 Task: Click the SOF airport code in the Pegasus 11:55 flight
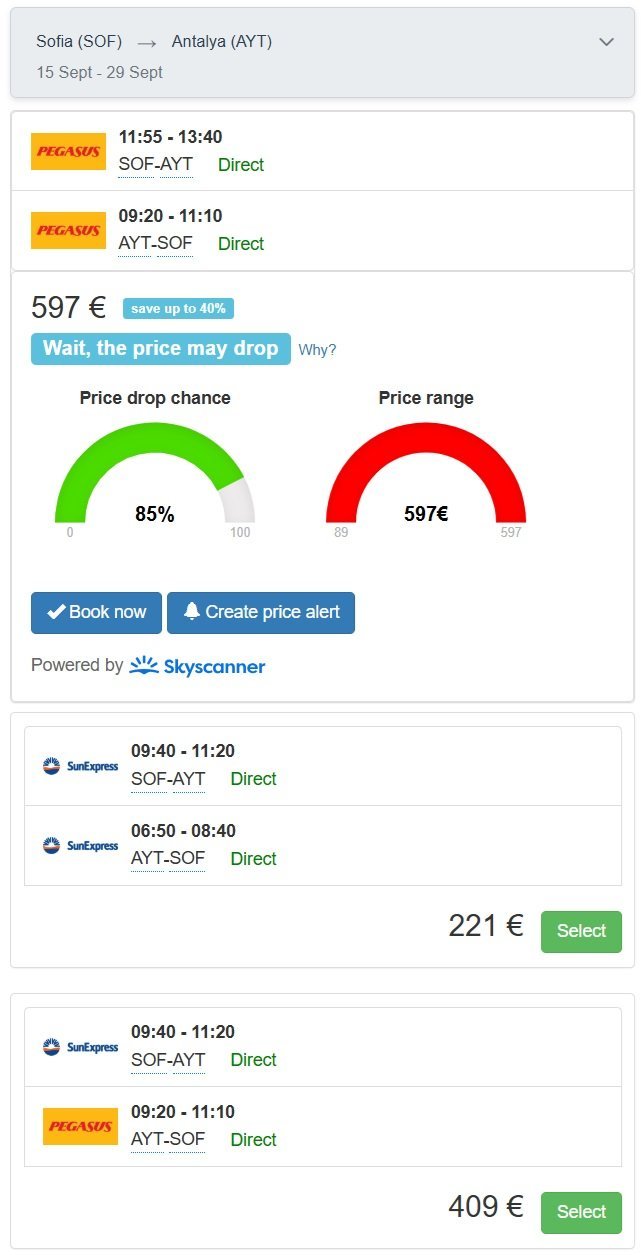tap(134, 165)
